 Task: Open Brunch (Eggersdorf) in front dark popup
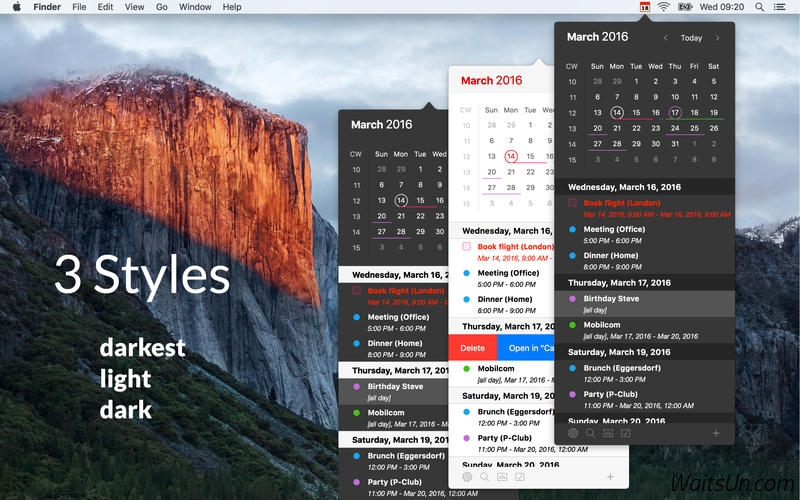pos(644,373)
